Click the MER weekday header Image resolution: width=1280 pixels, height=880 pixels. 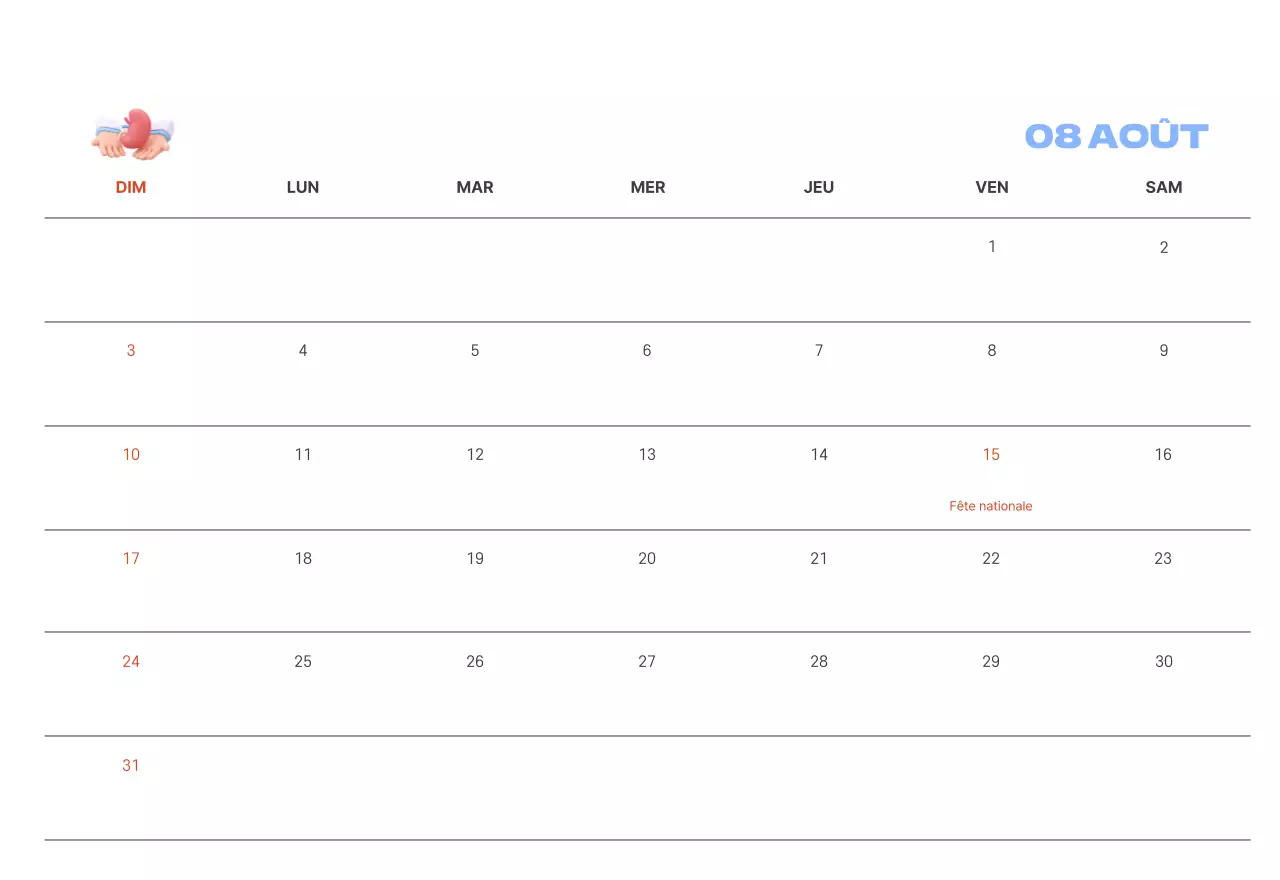[647, 187]
